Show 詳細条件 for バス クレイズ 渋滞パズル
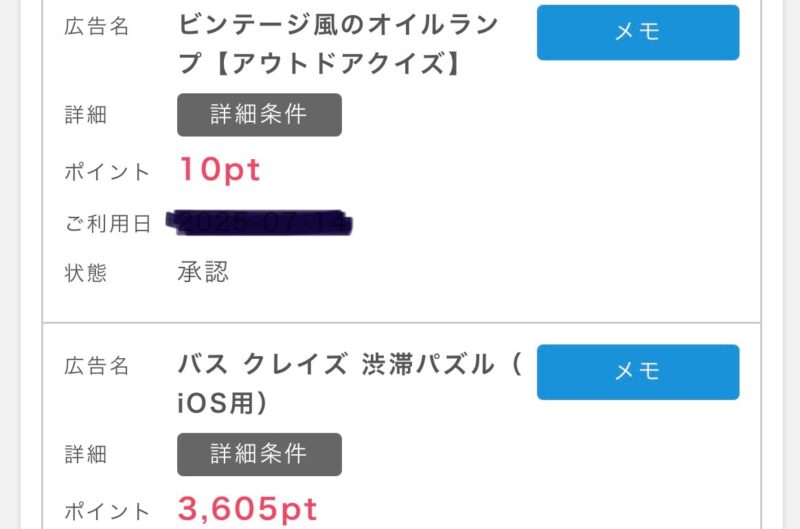The width and height of the screenshot is (800, 529). (x=259, y=455)
